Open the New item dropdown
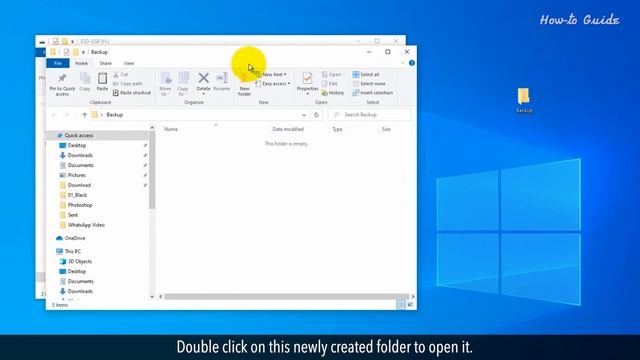This screenshot has height=360, width=640. (271, 75)
